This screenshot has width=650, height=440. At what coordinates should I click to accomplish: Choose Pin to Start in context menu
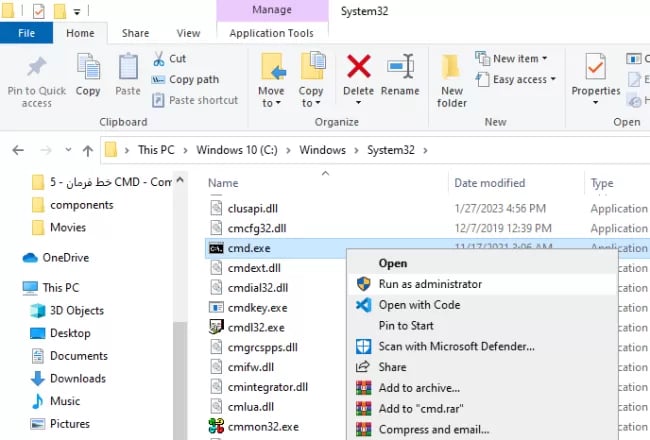pyautogui.click(x=482, y=326)
